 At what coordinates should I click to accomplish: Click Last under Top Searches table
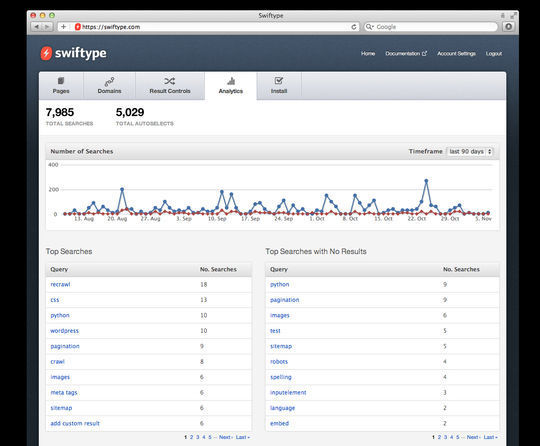(242, 437)
